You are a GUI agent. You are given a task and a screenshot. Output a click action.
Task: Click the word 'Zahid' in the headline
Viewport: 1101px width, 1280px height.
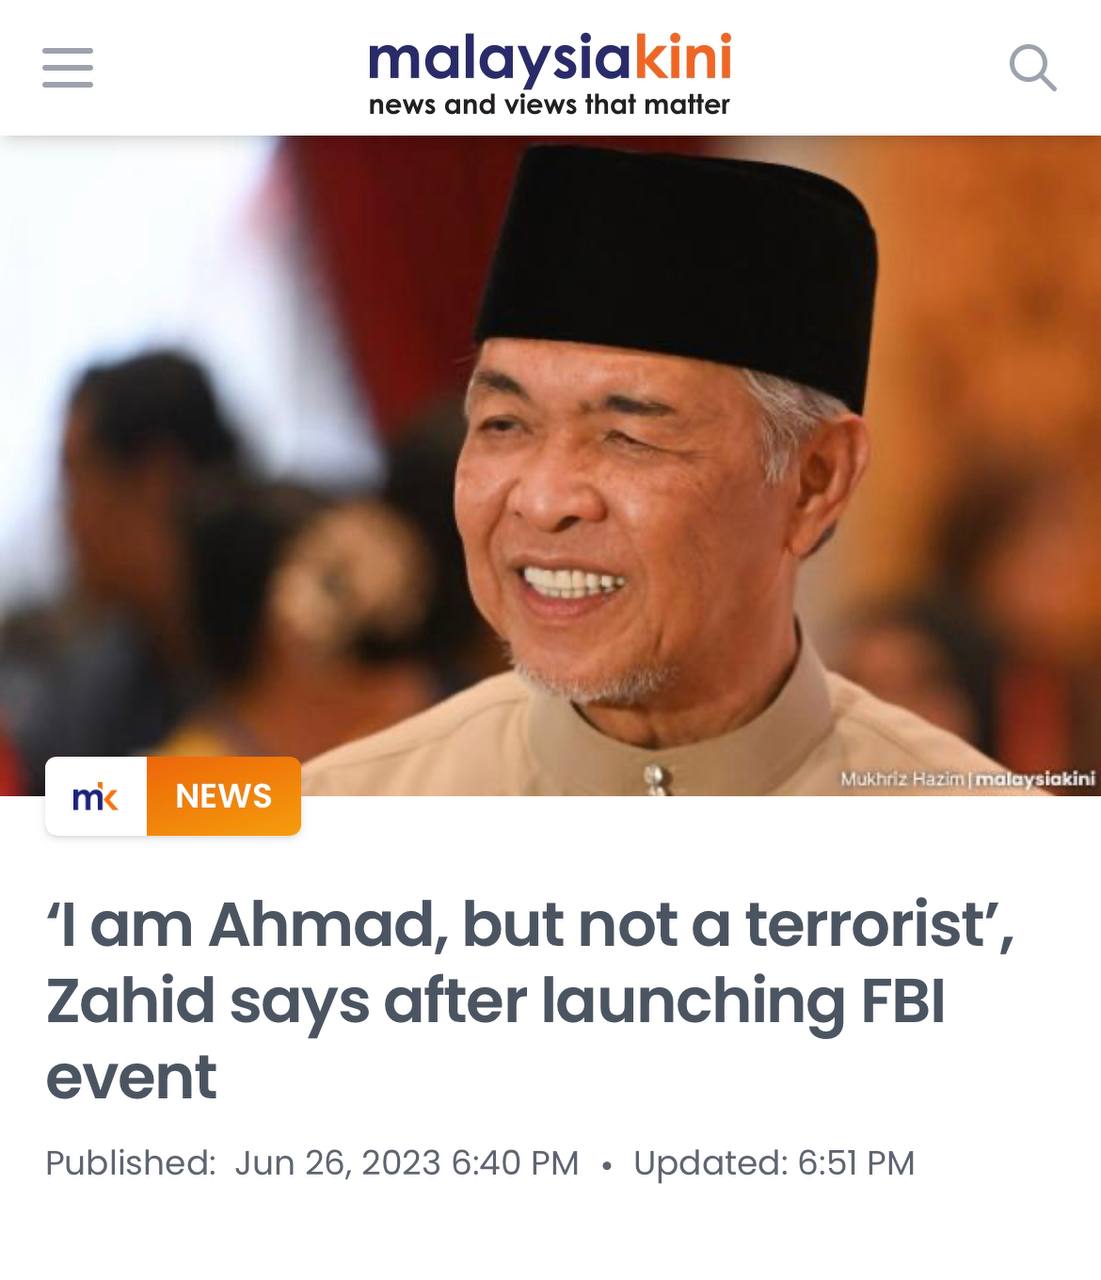pos(131,1000)
